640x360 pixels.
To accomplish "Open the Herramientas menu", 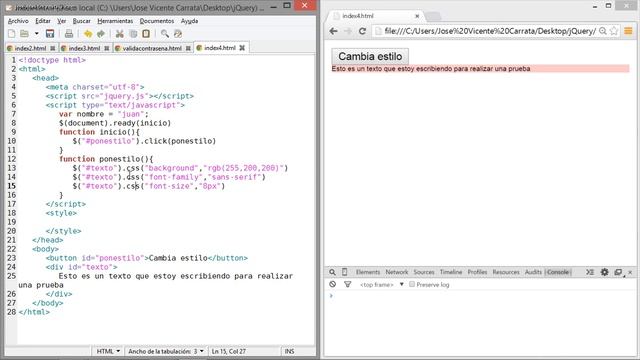I will [x=115, y=21].
